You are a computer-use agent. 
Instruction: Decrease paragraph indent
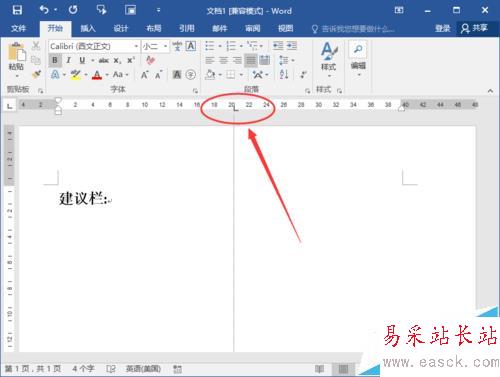[x=278, y=46]
